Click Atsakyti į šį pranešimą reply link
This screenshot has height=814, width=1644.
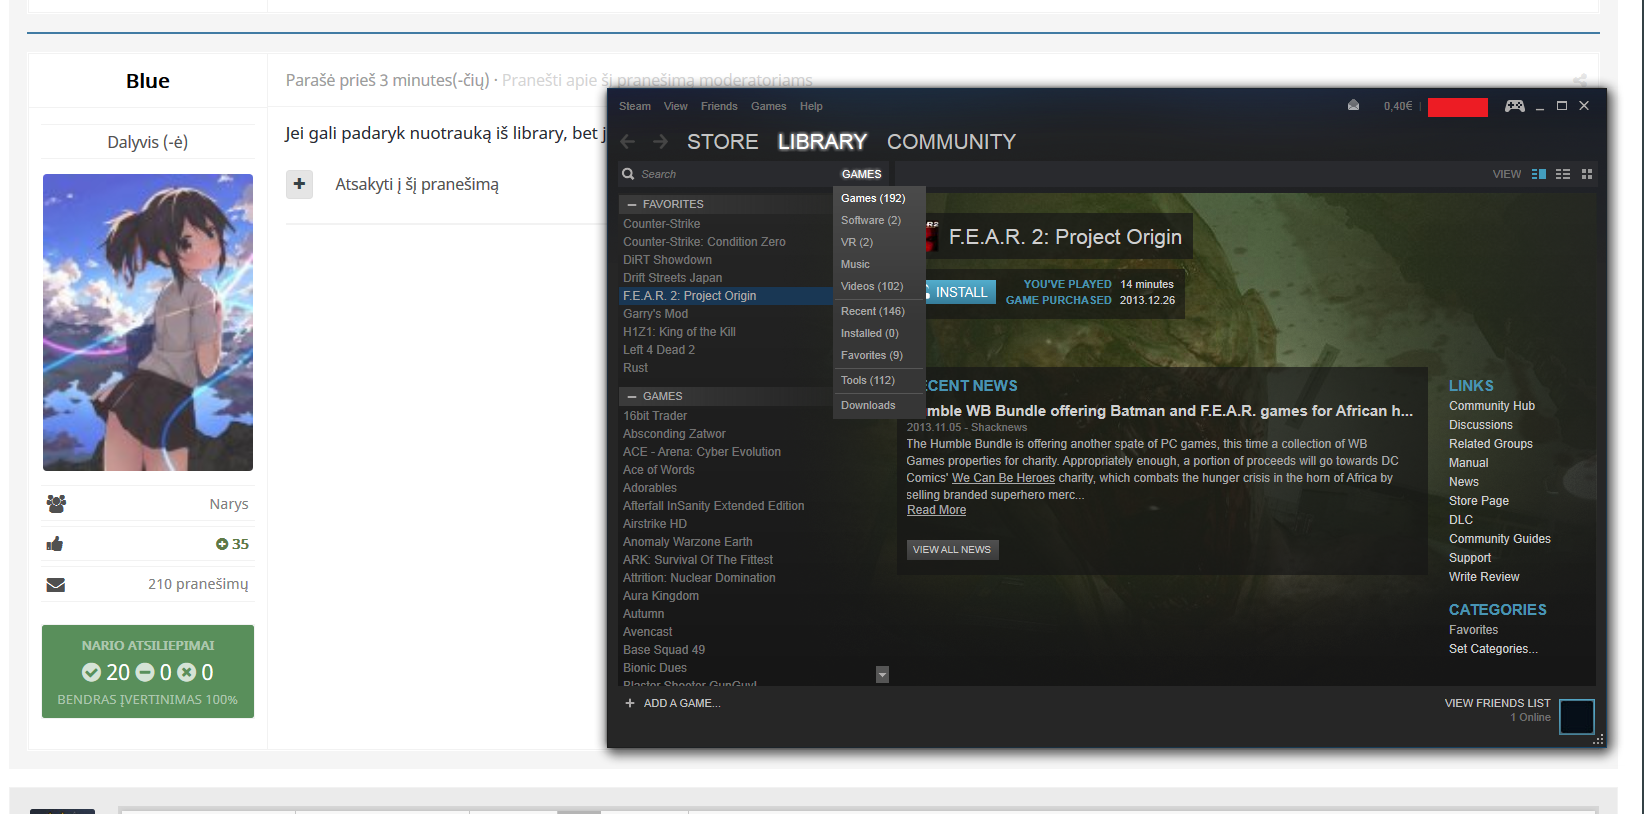[x=417, y=184]
